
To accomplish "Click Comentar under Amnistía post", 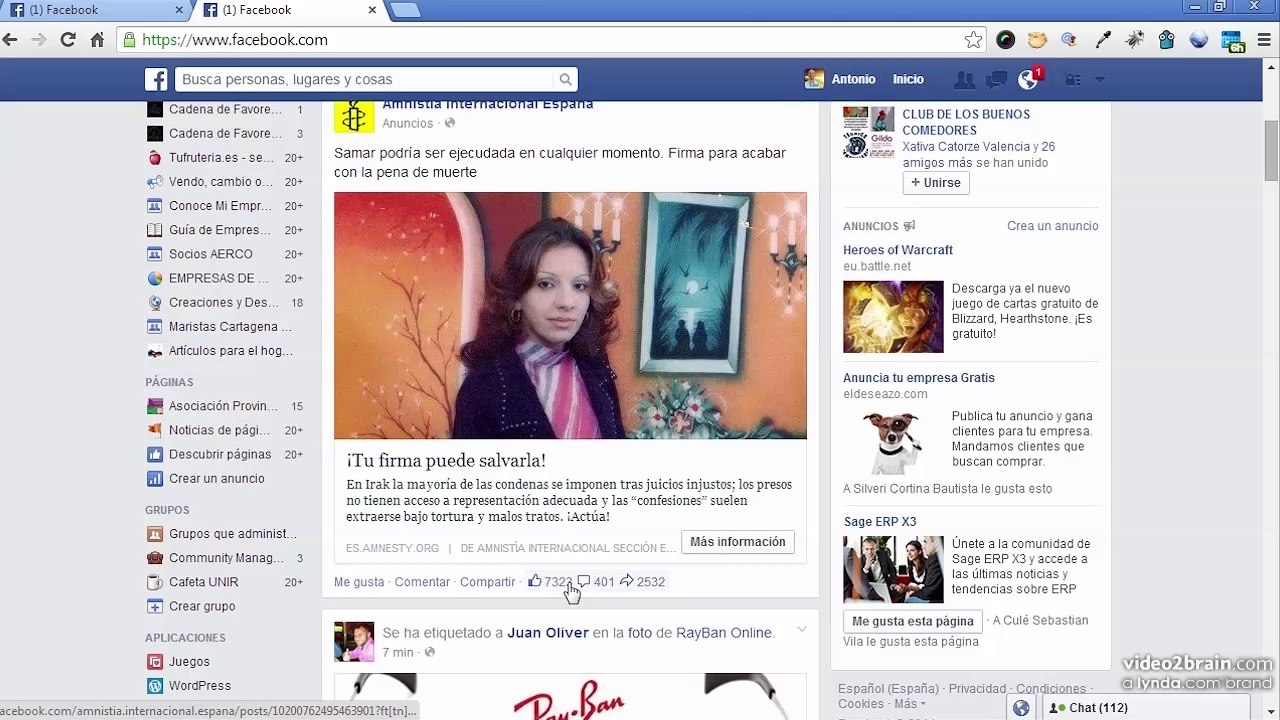I will [x=422, y=582].
